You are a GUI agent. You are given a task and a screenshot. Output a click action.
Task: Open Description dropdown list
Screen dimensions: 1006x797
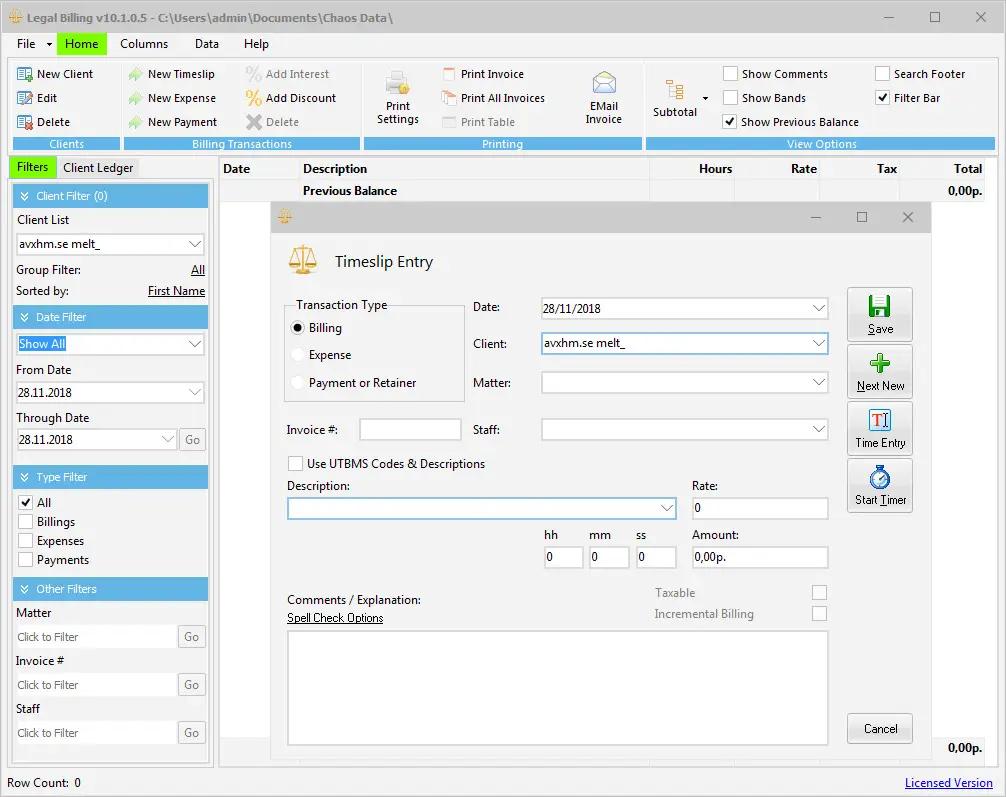(x=667, y=508)
